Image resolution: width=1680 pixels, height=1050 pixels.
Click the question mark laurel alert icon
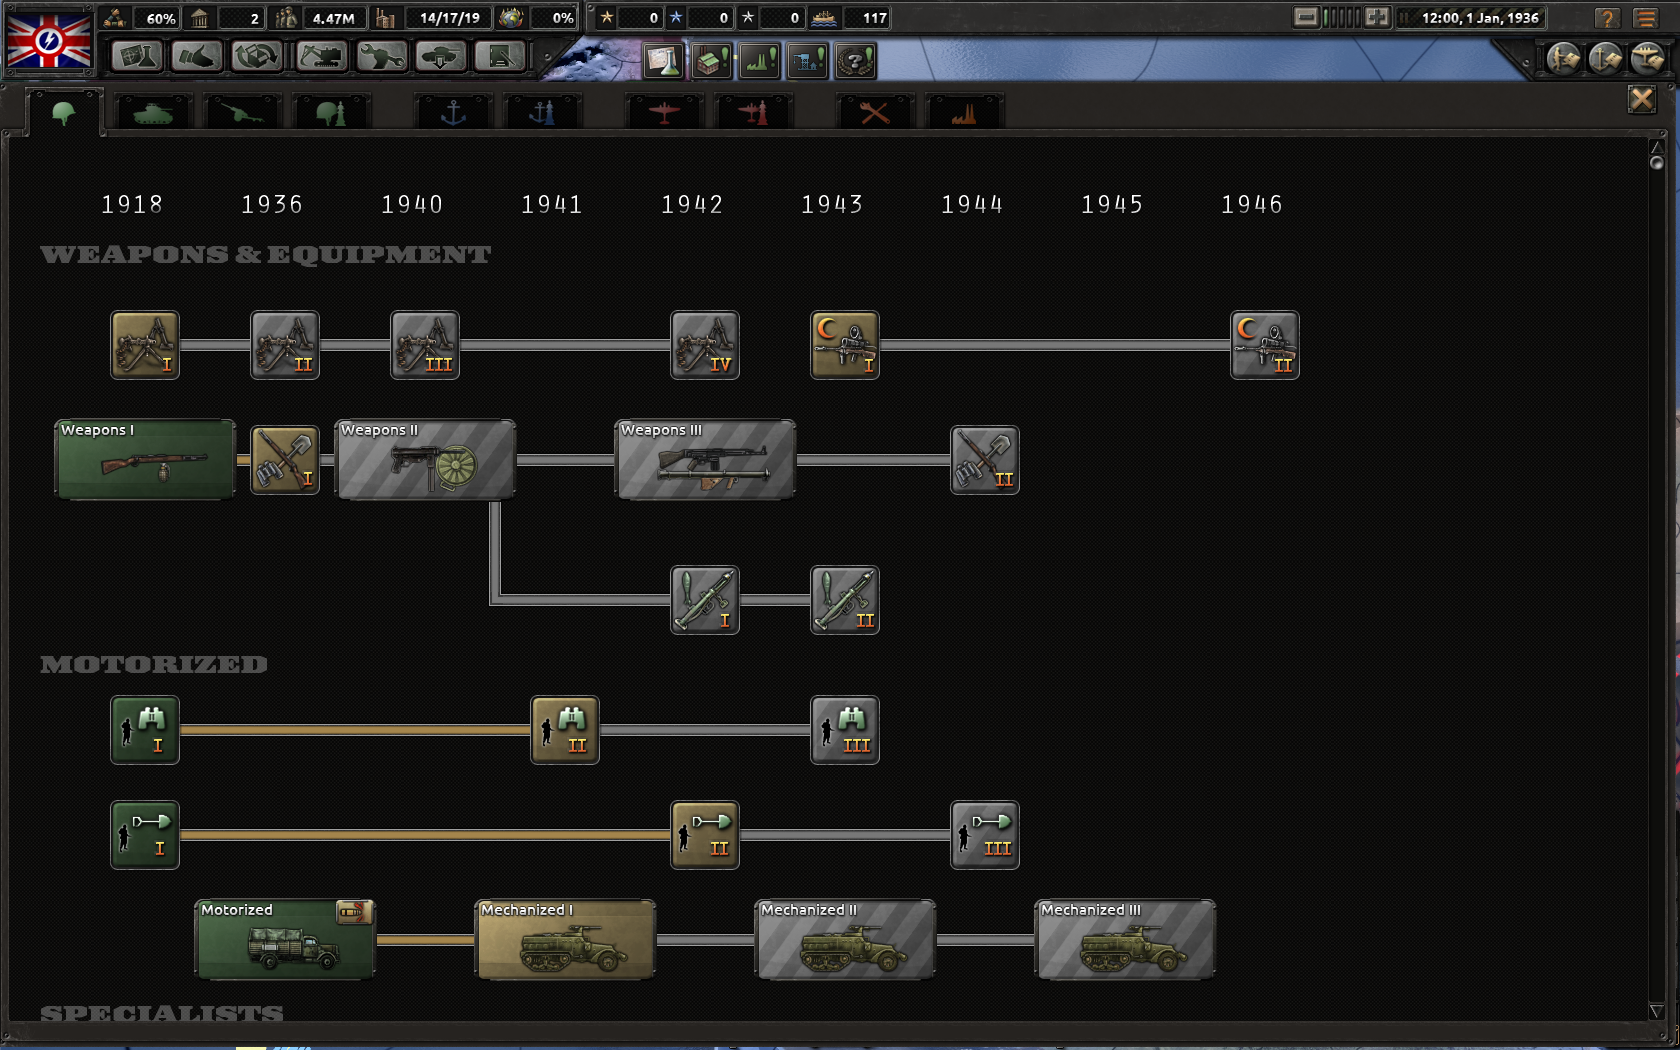pyautogui.click(x=856, y=61)
